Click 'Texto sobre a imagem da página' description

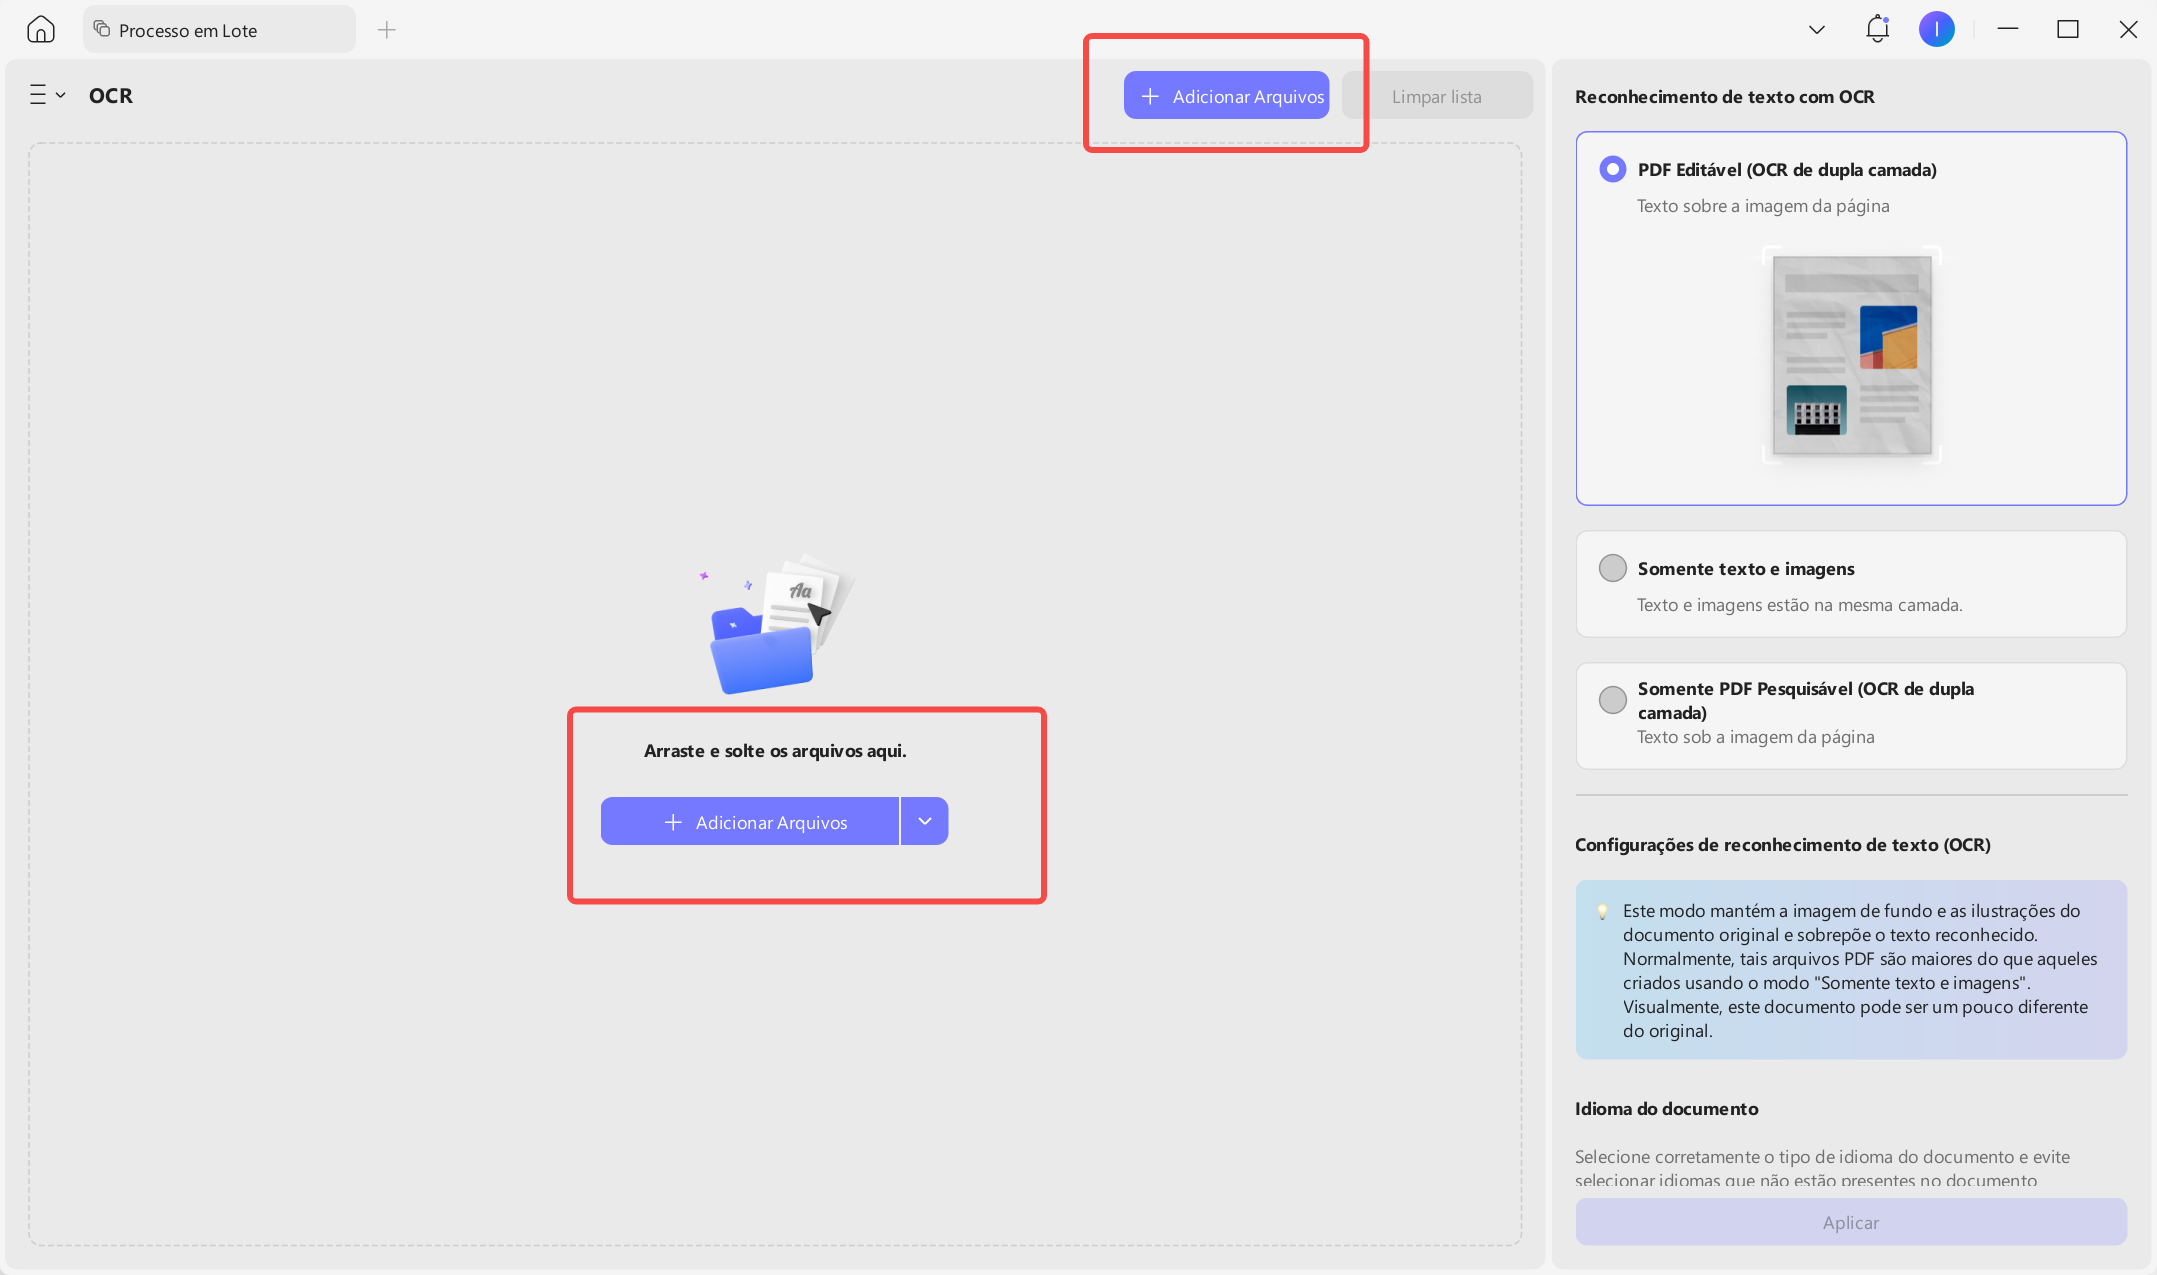click(x=1763, y=206)
